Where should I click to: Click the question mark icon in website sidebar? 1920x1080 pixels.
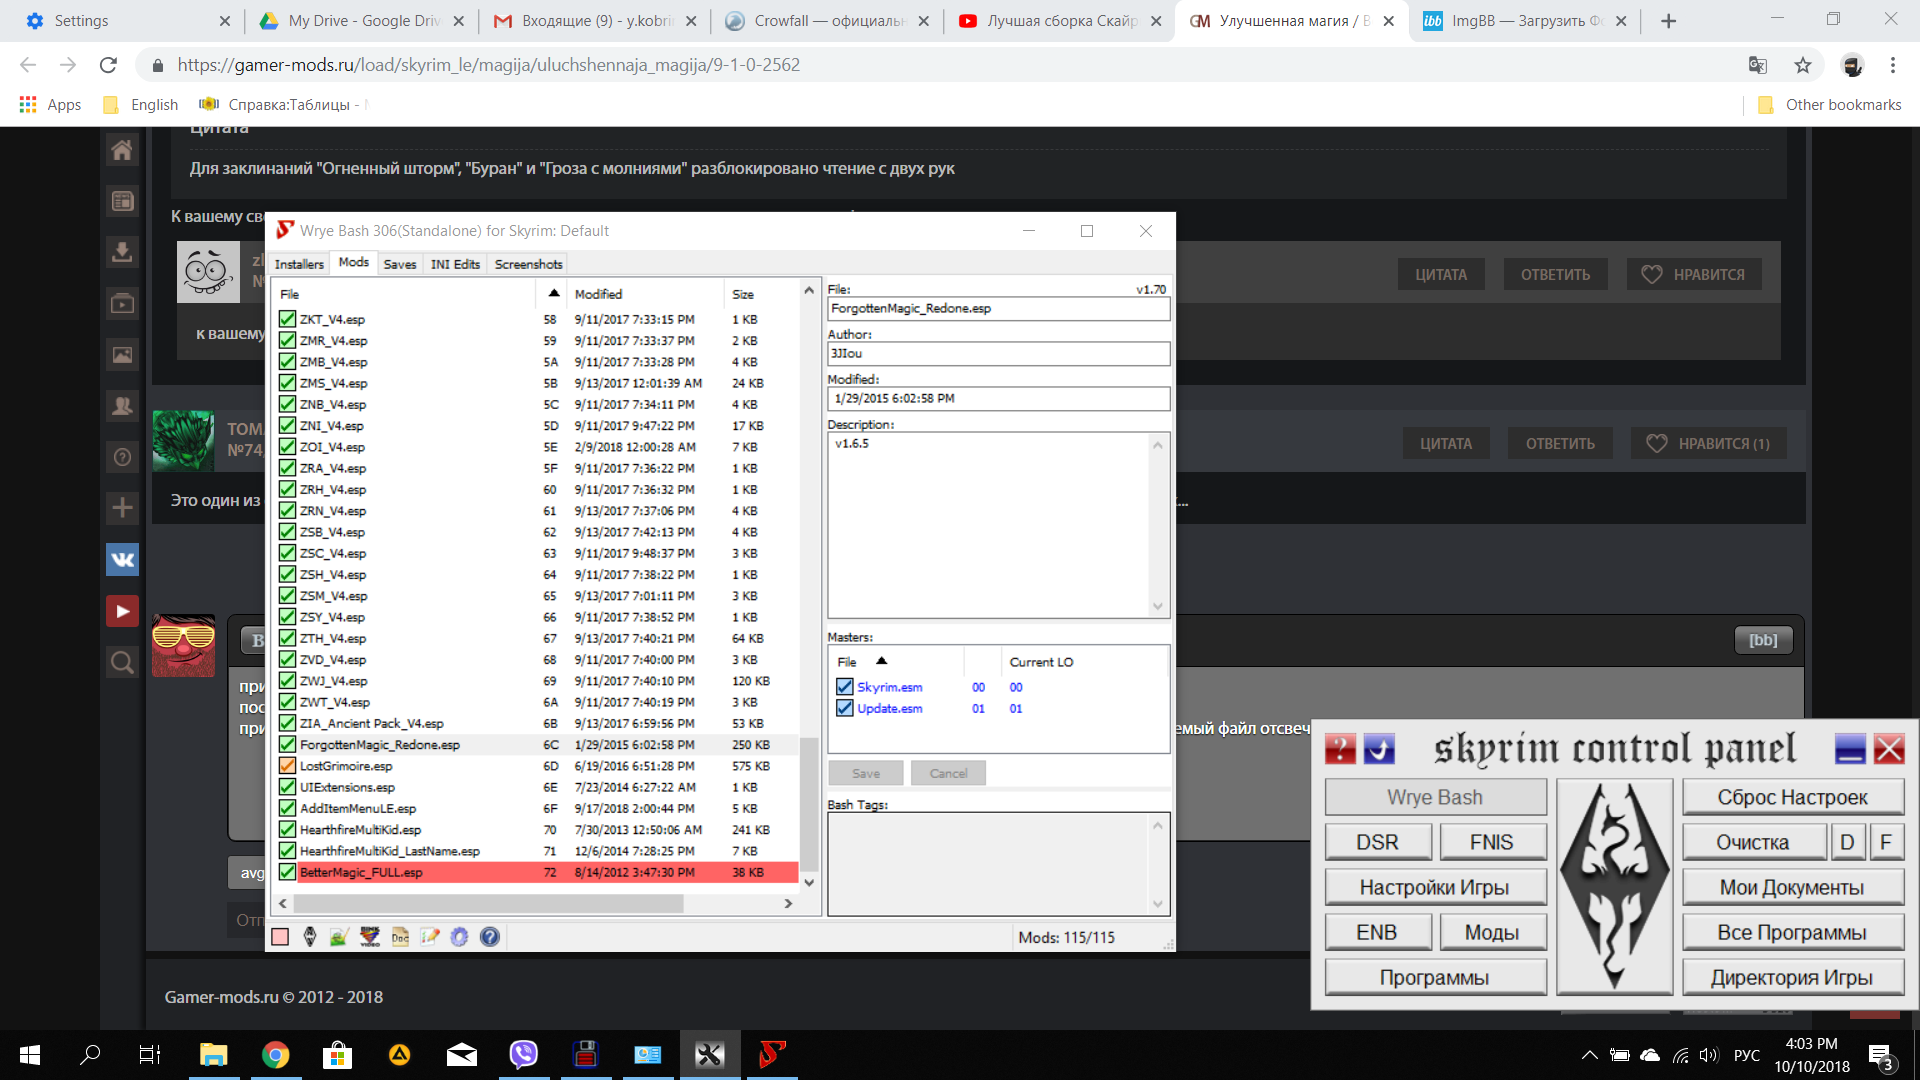122,457
